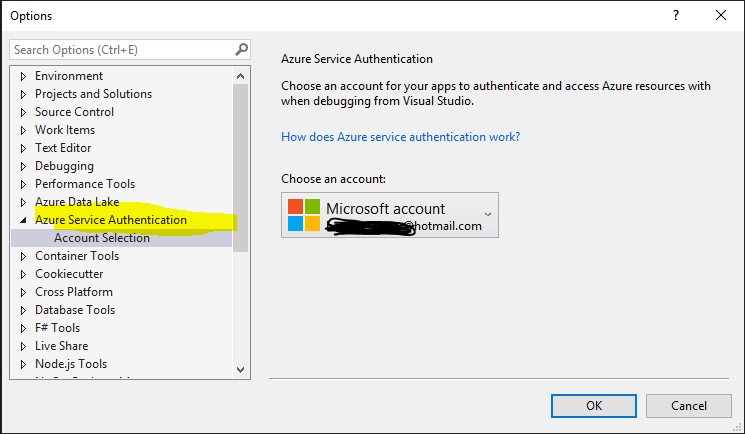Image resolution: width=745 pixels, height=434 pixels.
Task: Select Work Items tree item
Action: [x=65, y=130]
